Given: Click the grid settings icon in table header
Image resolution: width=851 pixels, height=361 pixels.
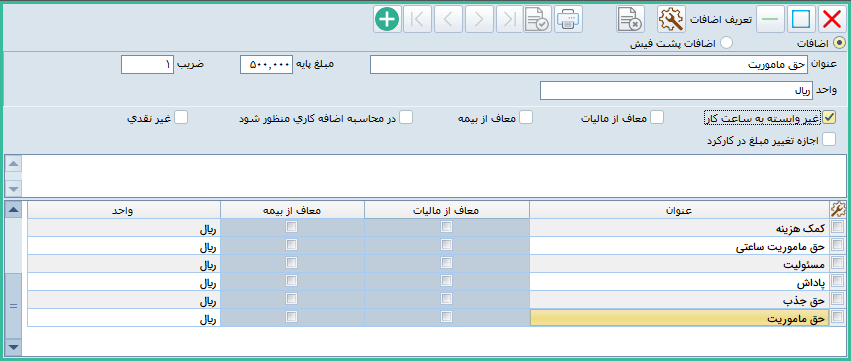Looking at the screenshot, I should click(x=838, y=209).
